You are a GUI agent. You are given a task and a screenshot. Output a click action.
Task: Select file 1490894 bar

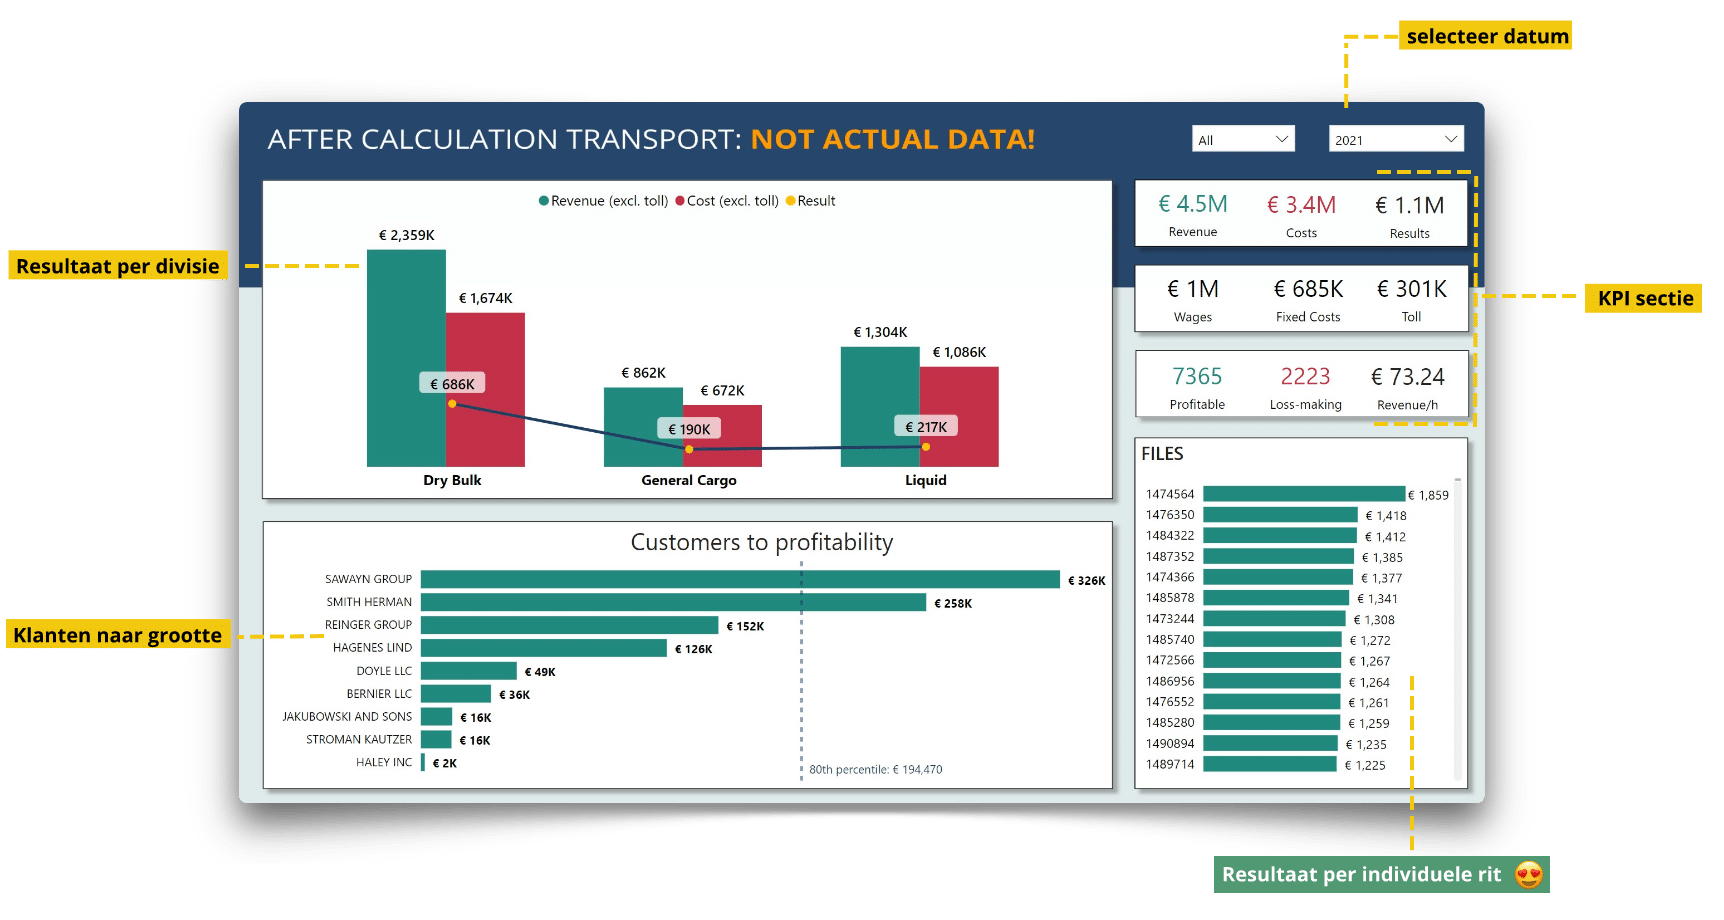click(x=1270, y=744)
